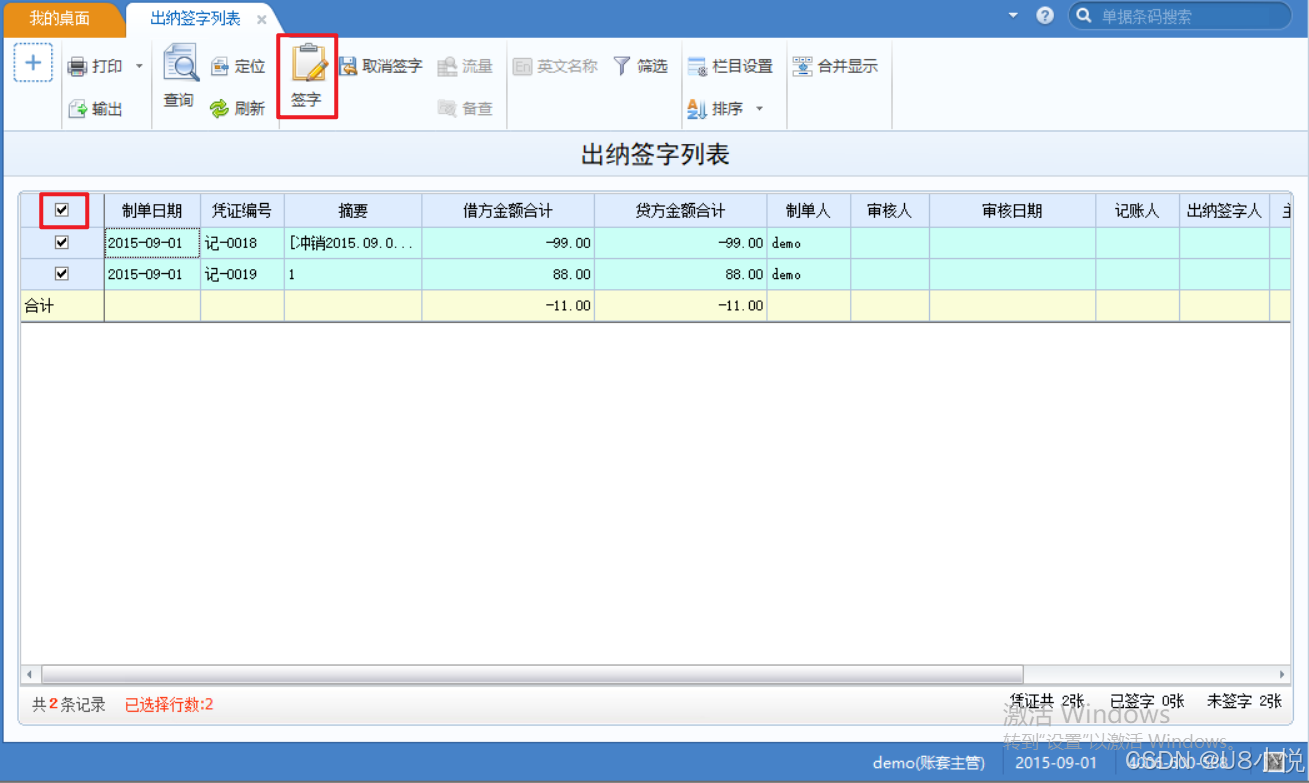Click the 共2条记录 record count
Image resolution: width=1309 pixels, height=783 pixels.
(x=69, y=705)
